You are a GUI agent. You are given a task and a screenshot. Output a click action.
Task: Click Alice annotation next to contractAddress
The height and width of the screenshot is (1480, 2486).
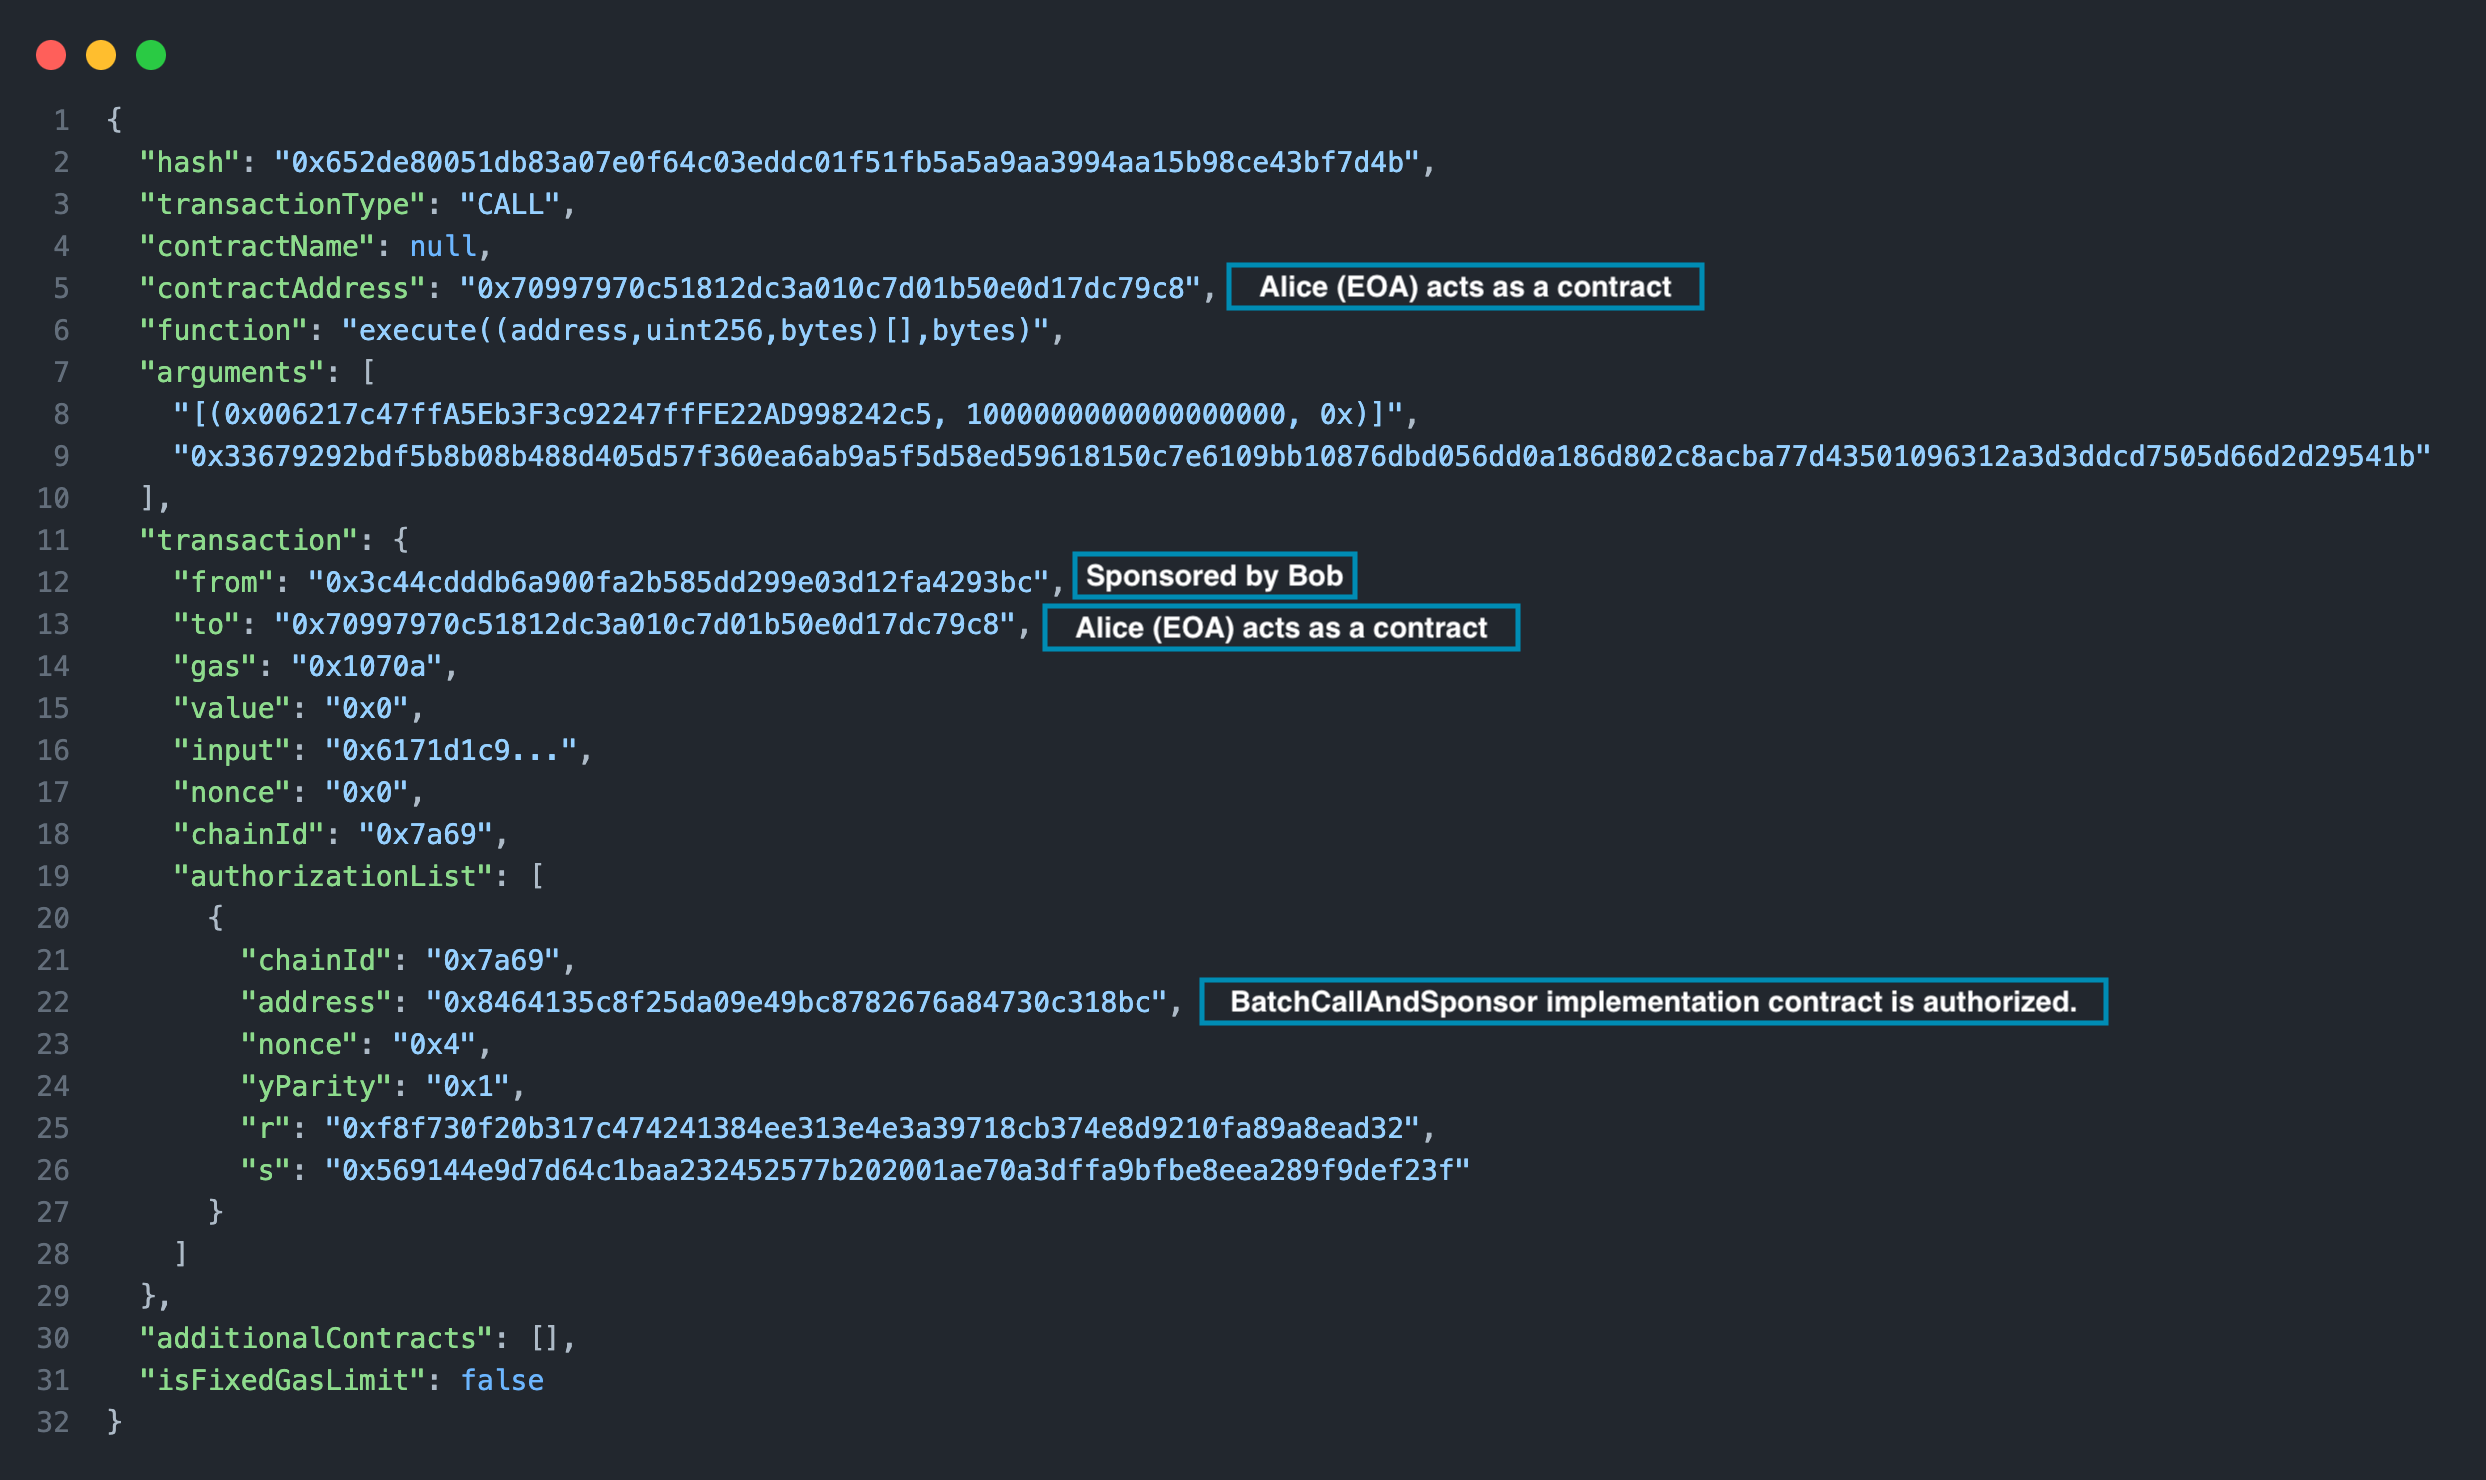(x=1465, y=288)
